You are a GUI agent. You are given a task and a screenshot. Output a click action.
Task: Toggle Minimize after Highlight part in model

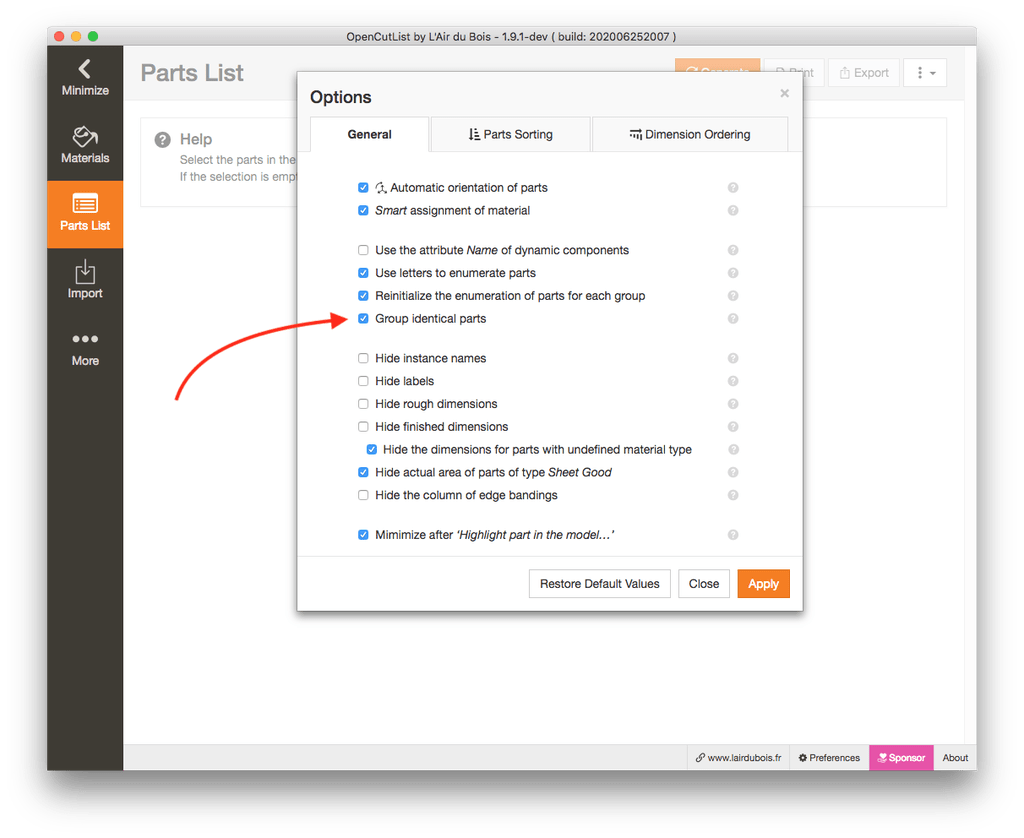coord(363,535)
